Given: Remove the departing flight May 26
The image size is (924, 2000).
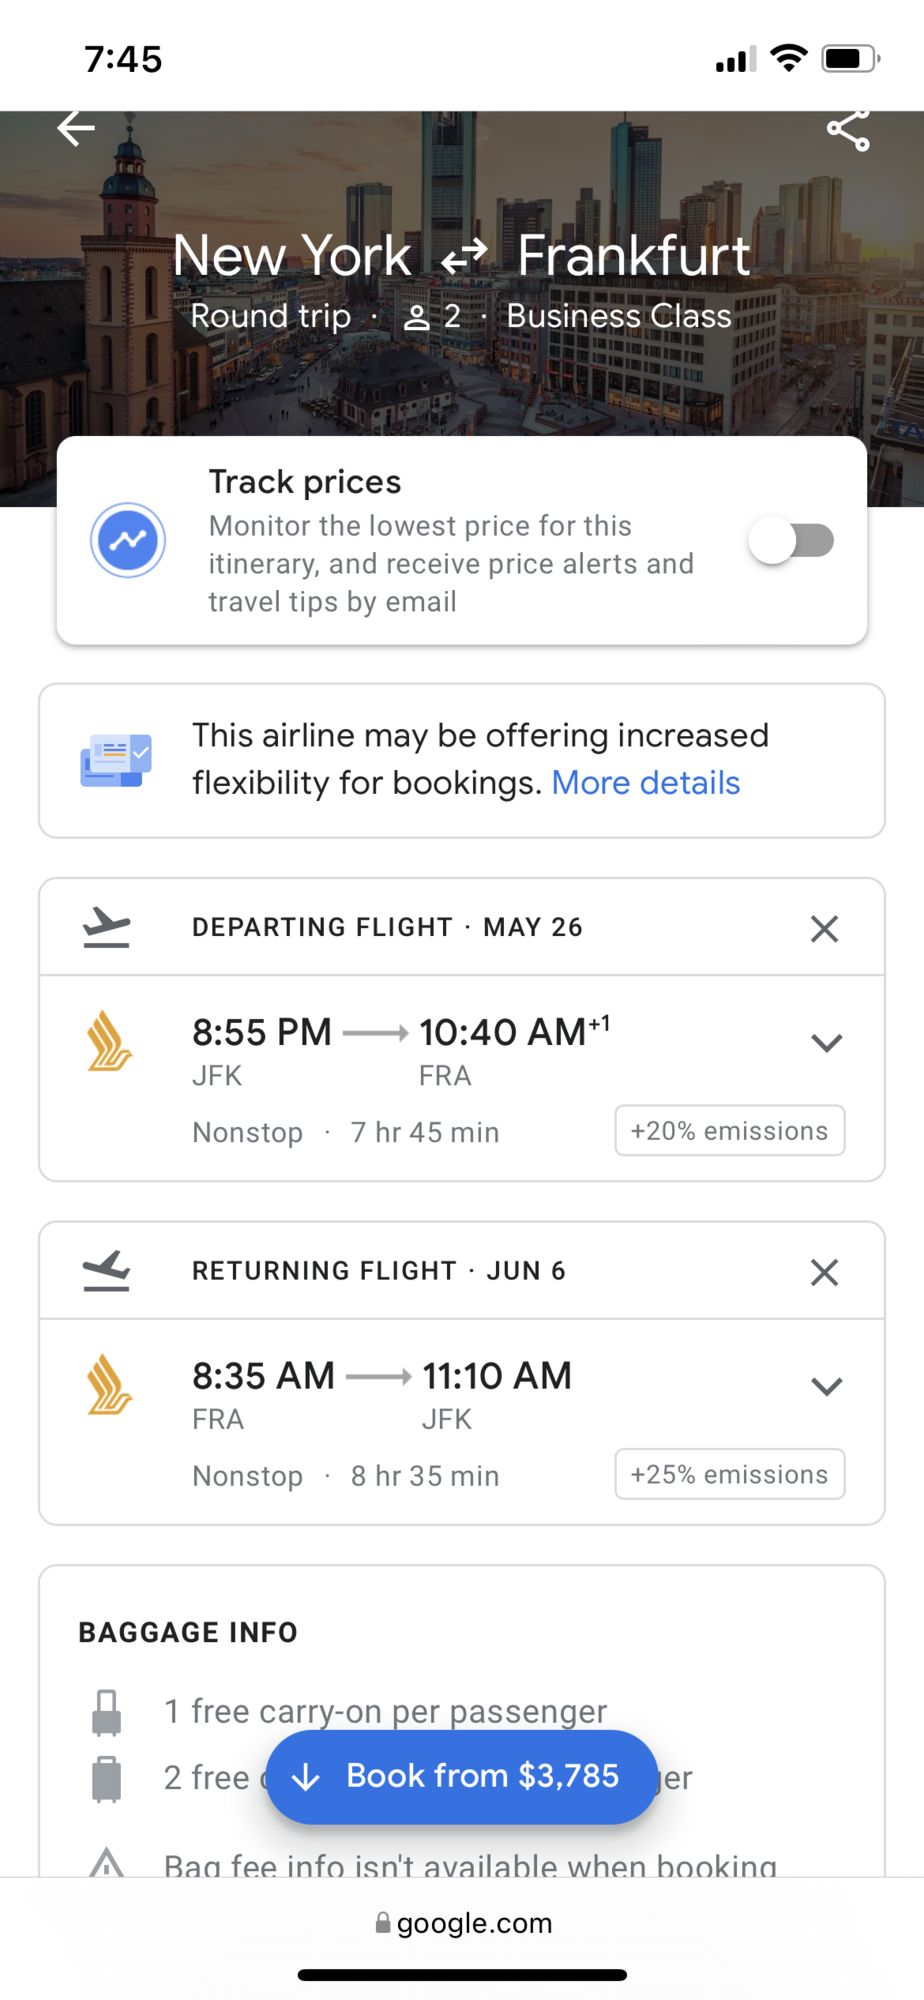Looking at the screenshot, I should tap(824, 928).
